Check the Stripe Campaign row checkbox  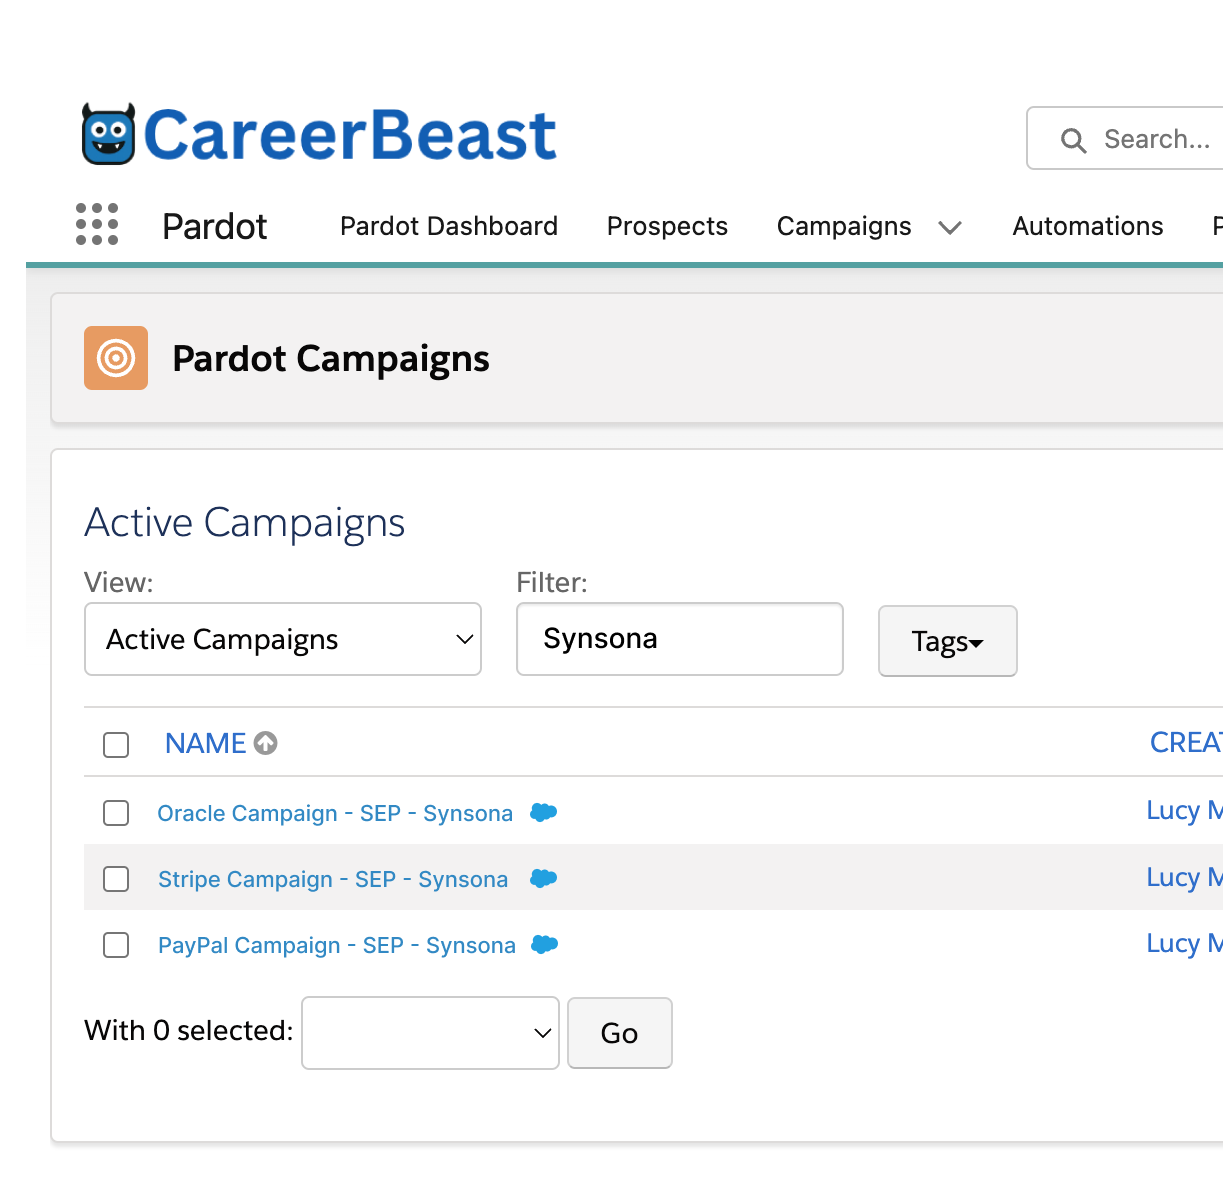pyautogui.click(x=116, y=879)
